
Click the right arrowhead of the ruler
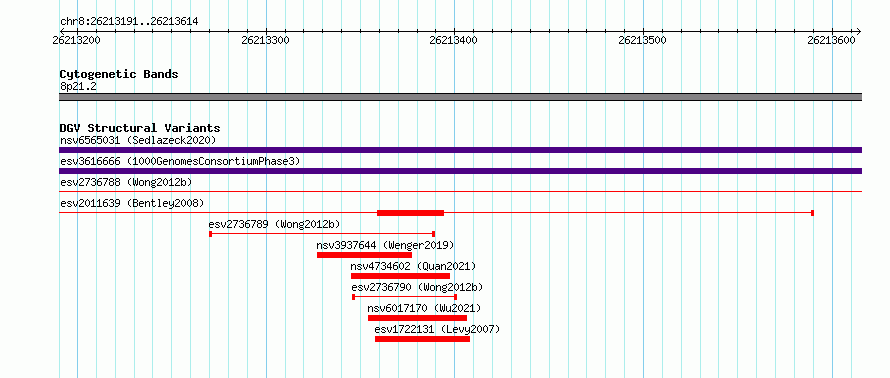(858, 31)
